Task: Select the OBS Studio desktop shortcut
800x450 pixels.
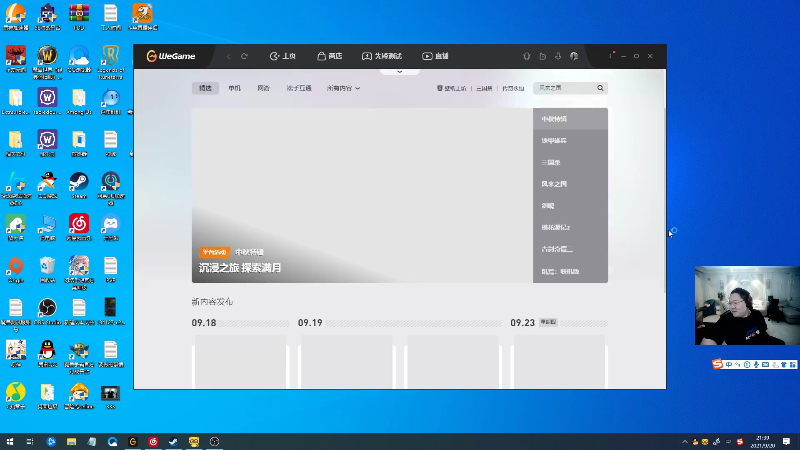Action: (x=47, y=312)
